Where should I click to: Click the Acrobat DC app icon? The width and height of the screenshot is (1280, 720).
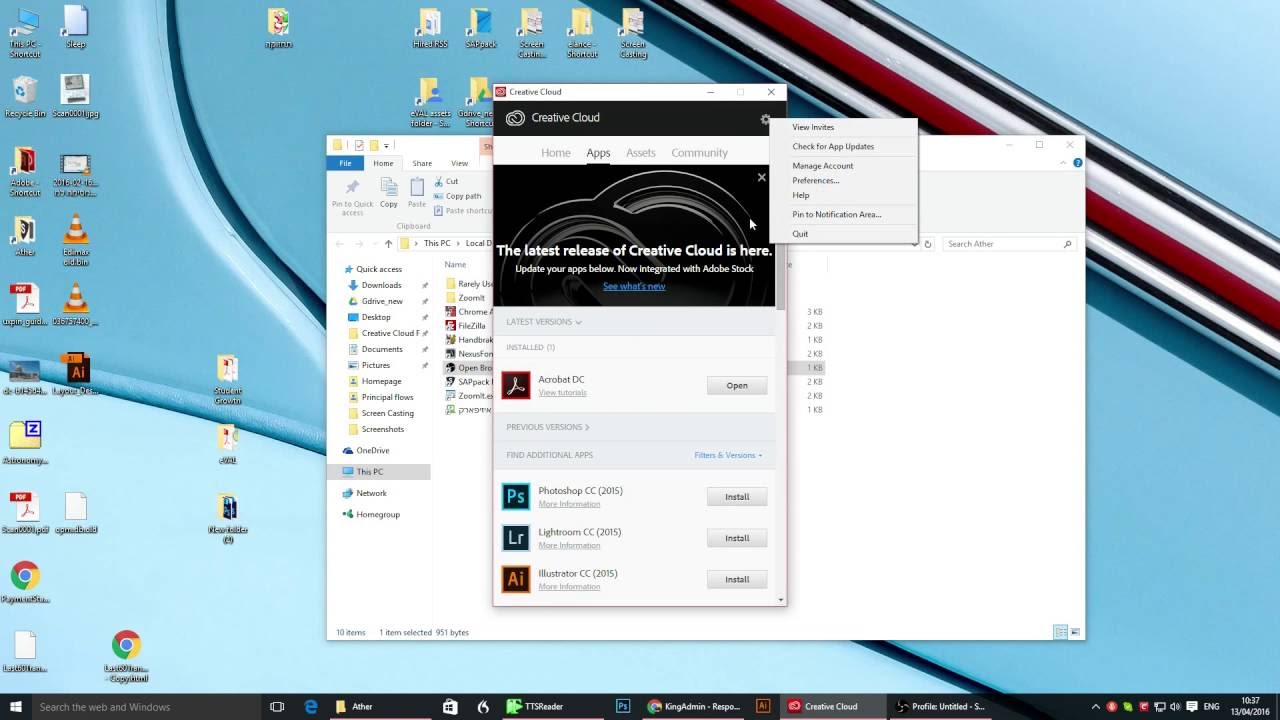coord(516,385)
